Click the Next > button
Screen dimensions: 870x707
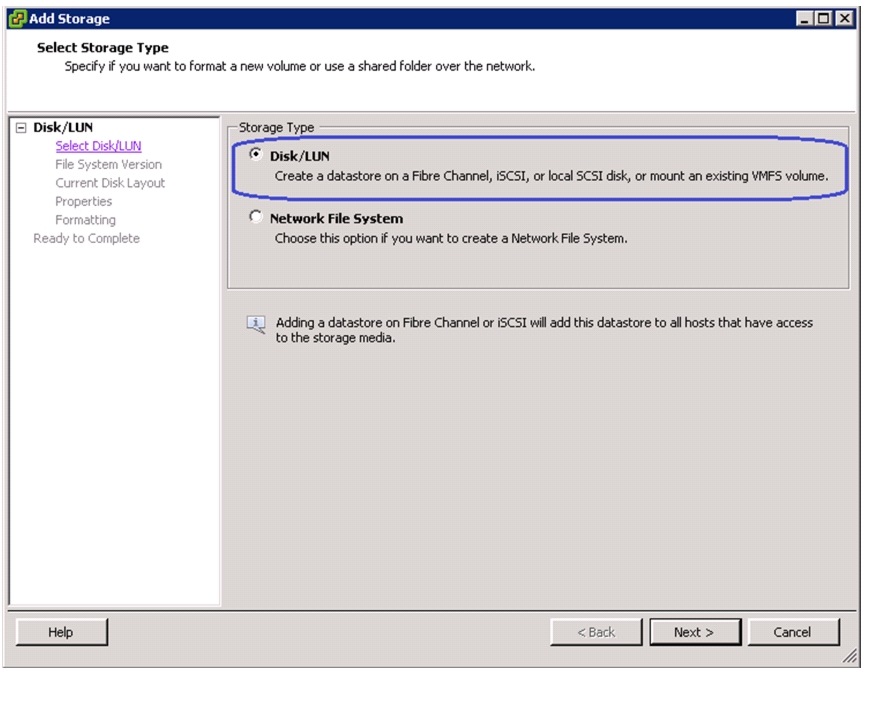(695, 632)
